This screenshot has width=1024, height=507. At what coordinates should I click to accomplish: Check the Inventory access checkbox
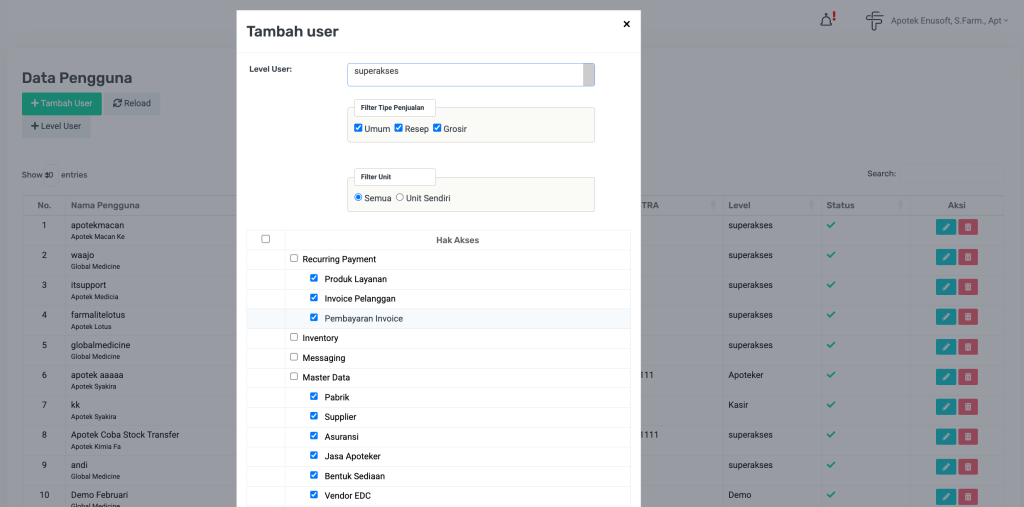[x=294, y=337]
